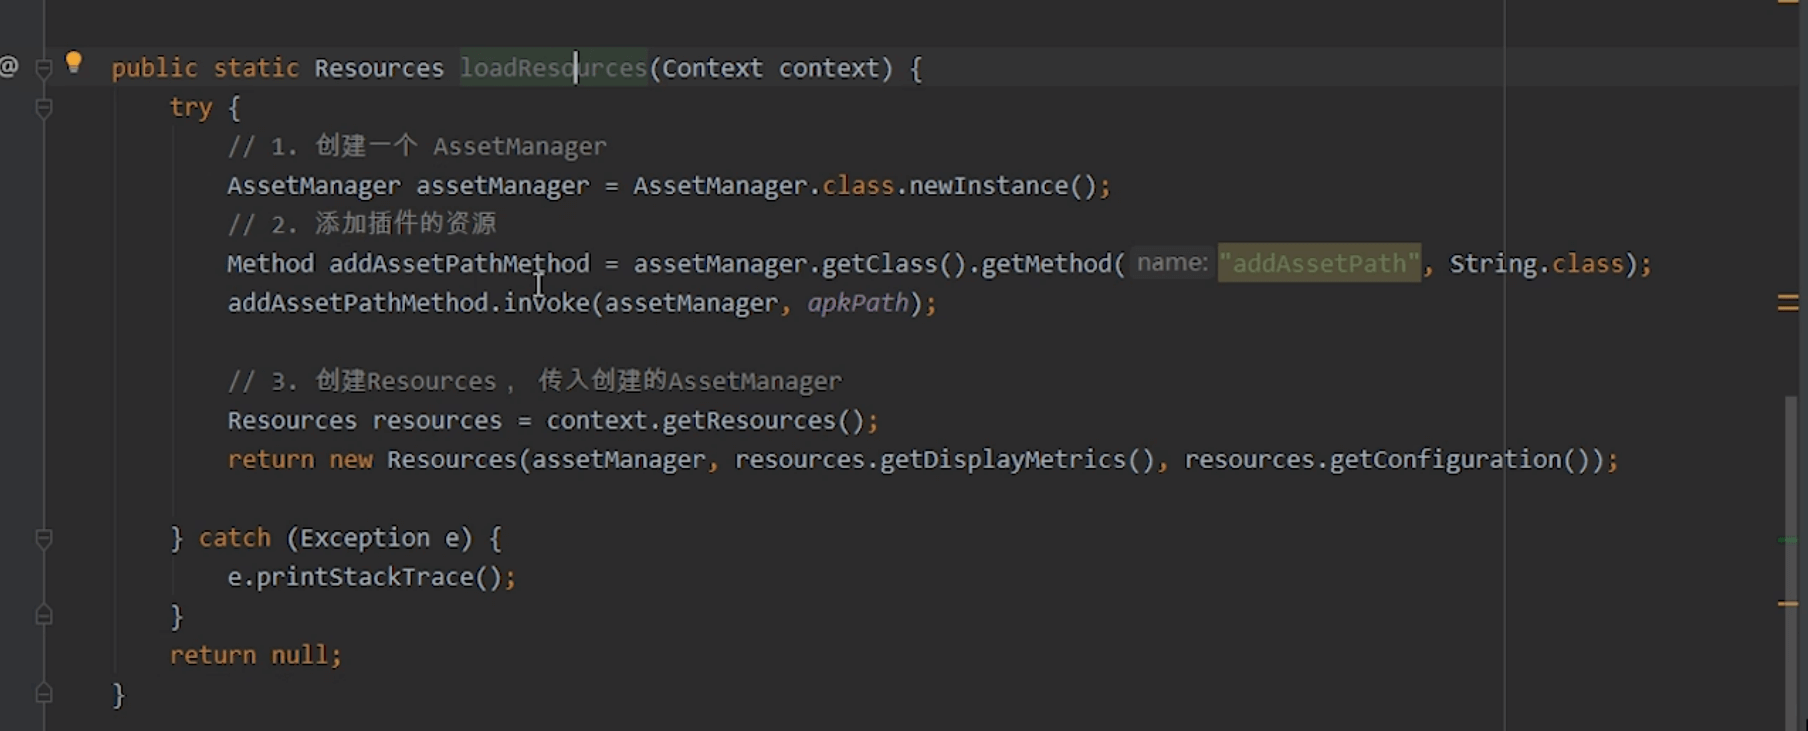Click comment line starting with // 3.
Screen dimensions: 1808x731
[x=535, y=381]
